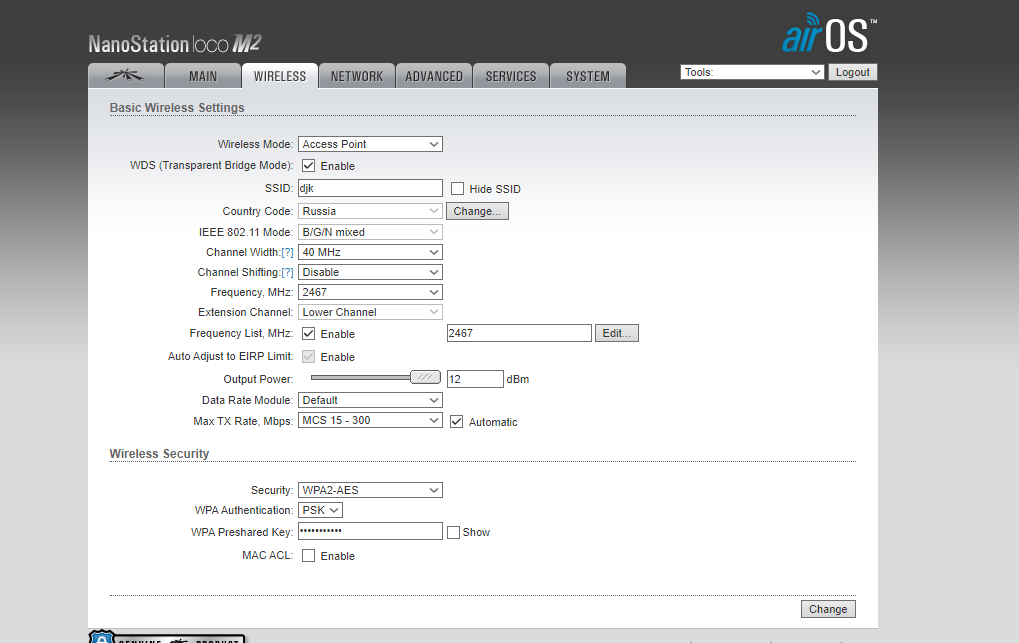Open the IEEE 802.11 Mode dropdown
The width and height of the screenshot is (1019, 643).
pos(370,232)
